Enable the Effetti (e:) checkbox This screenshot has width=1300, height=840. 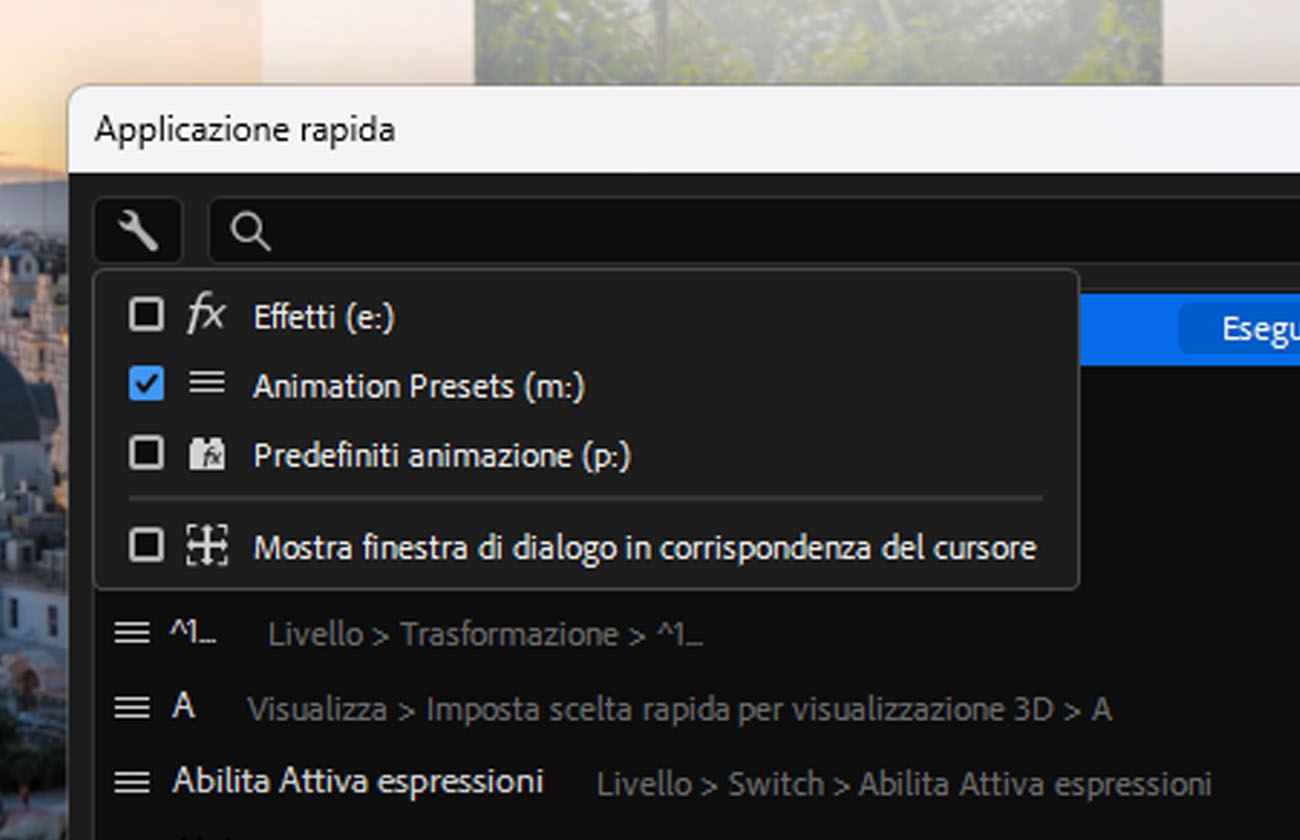pyautogui.click(x=146, y=315)
